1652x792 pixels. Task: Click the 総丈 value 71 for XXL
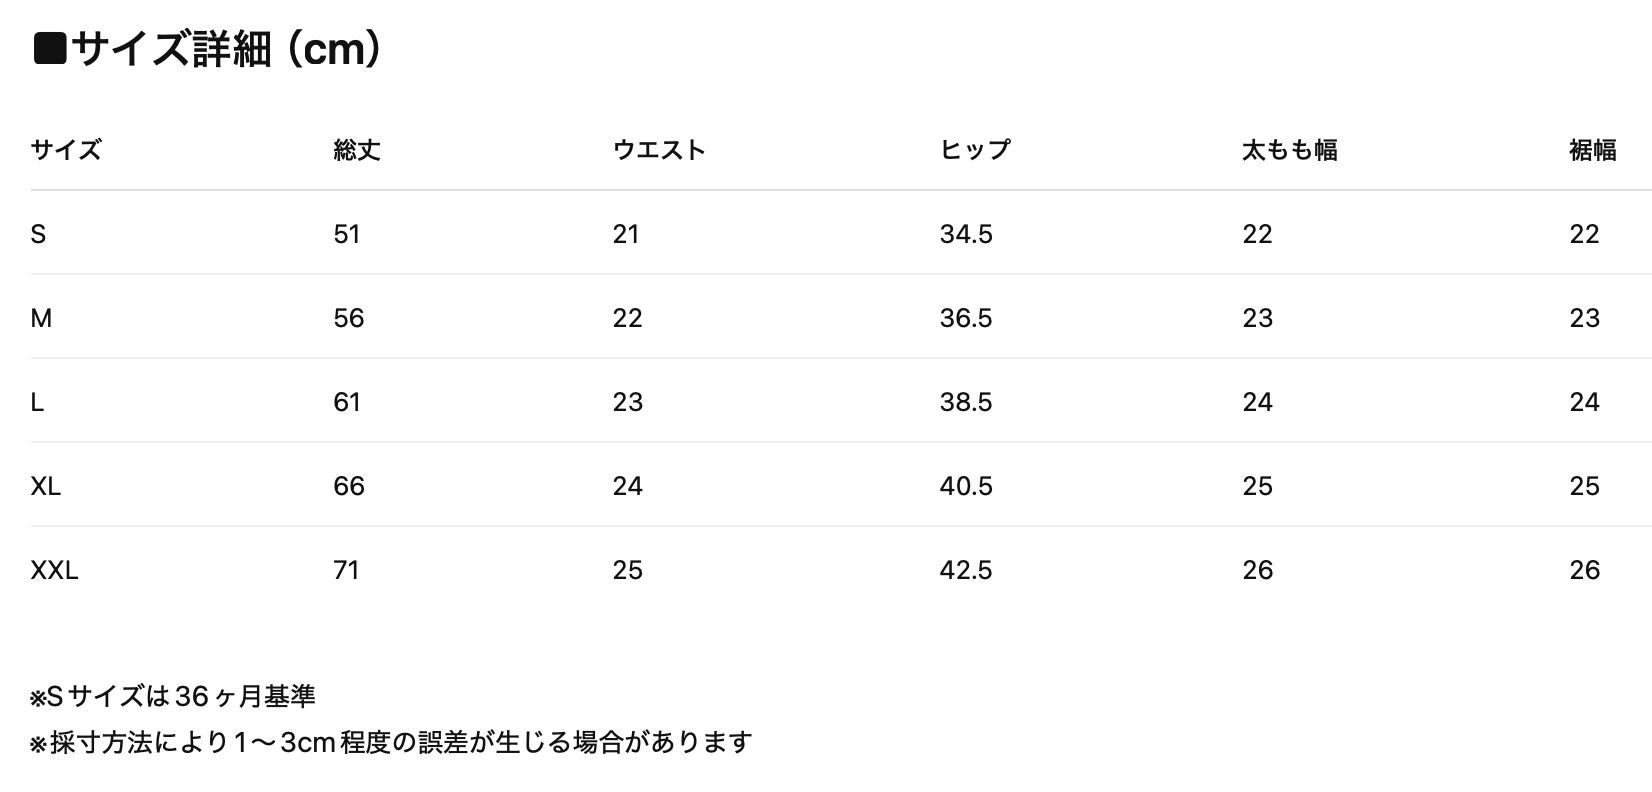point(346,570)
